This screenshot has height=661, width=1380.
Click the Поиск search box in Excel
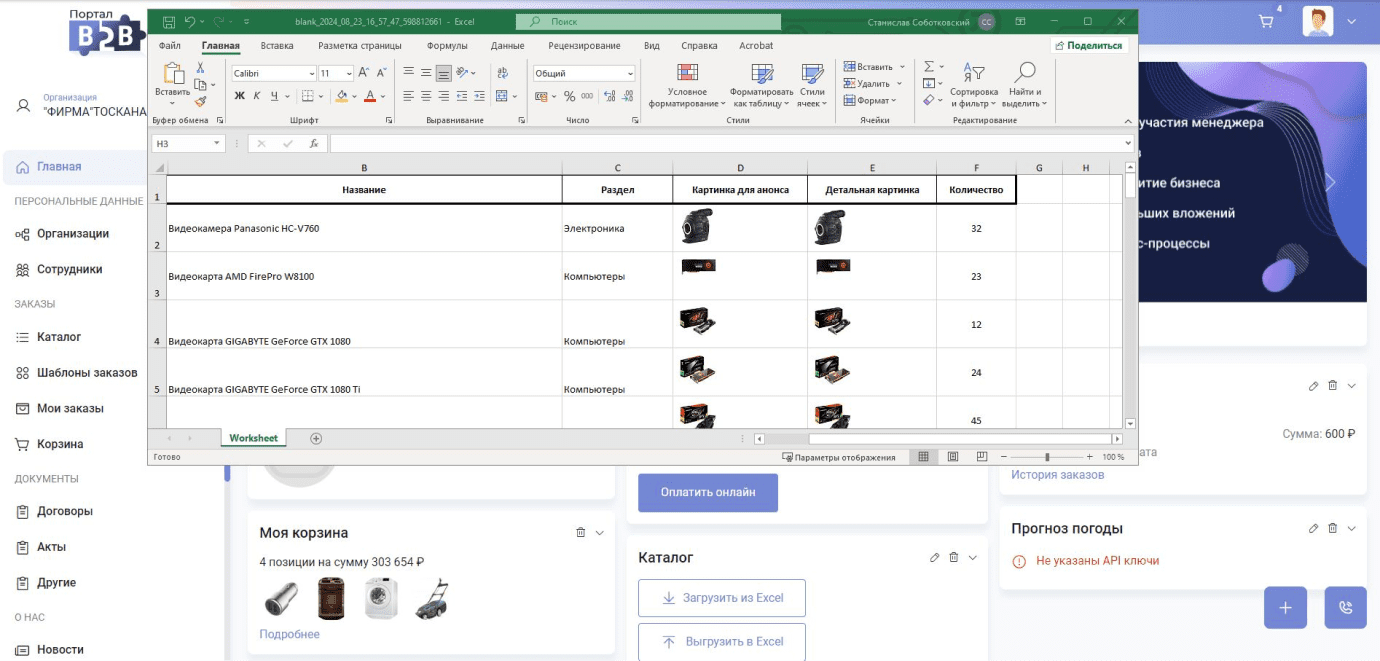(x=648, y=21)
